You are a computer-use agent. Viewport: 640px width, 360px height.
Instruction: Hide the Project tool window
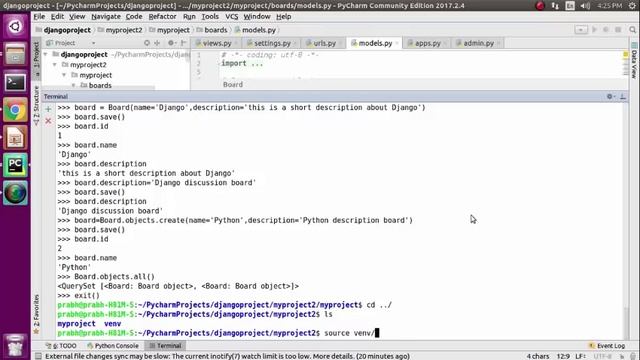point(184,43)
